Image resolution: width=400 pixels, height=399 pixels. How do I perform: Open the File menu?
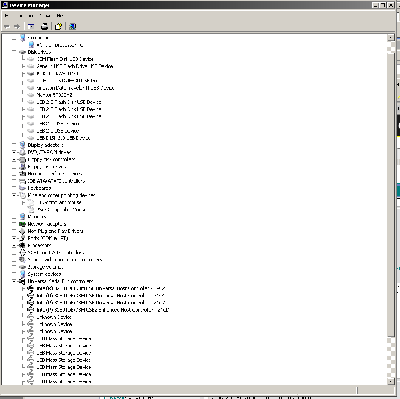click(x=7, y=15)
